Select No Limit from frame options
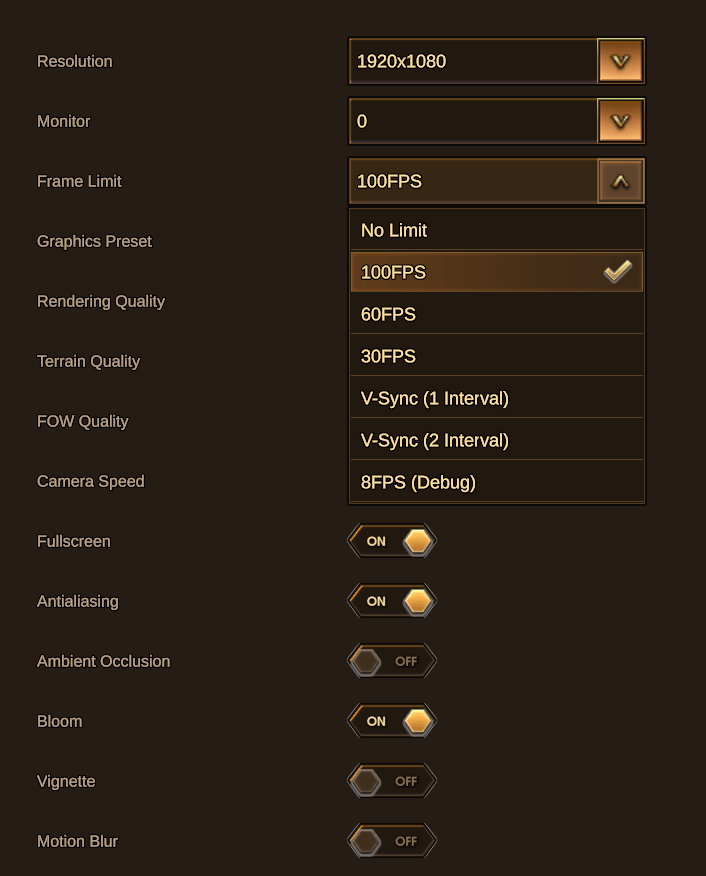The height and width of the screenshot is (876, 706). (496, 230)
